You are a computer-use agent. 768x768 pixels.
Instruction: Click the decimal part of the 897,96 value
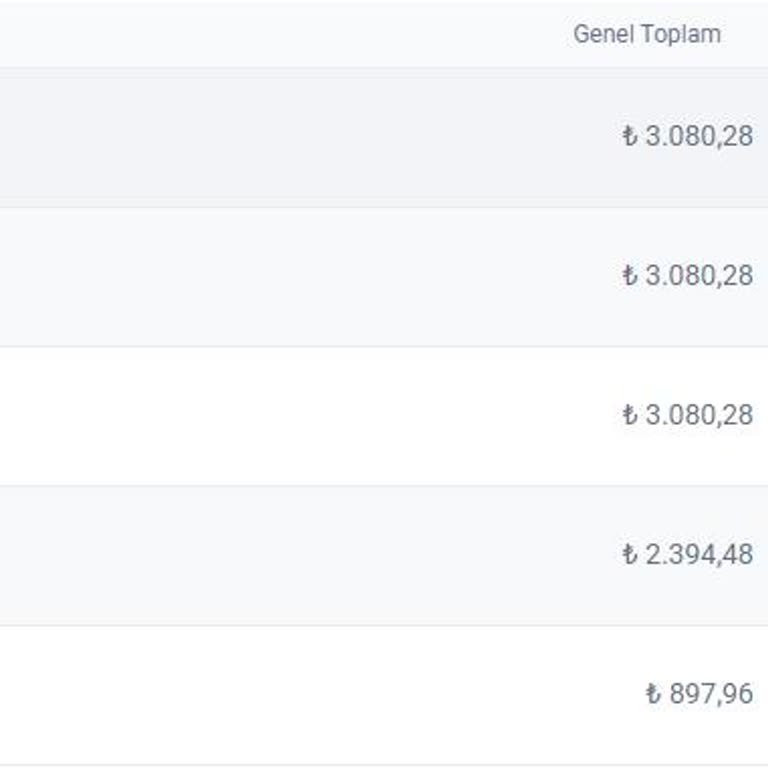(x=739, y=694)
